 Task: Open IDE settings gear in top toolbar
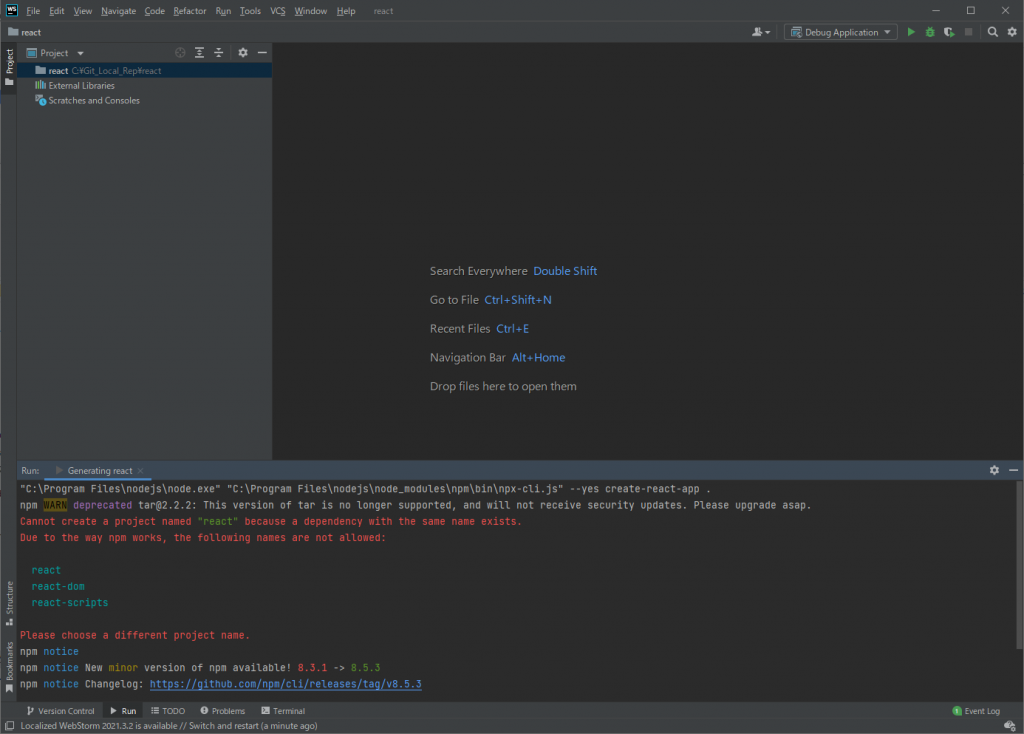pyautogui.click(x=1012, y=32)
